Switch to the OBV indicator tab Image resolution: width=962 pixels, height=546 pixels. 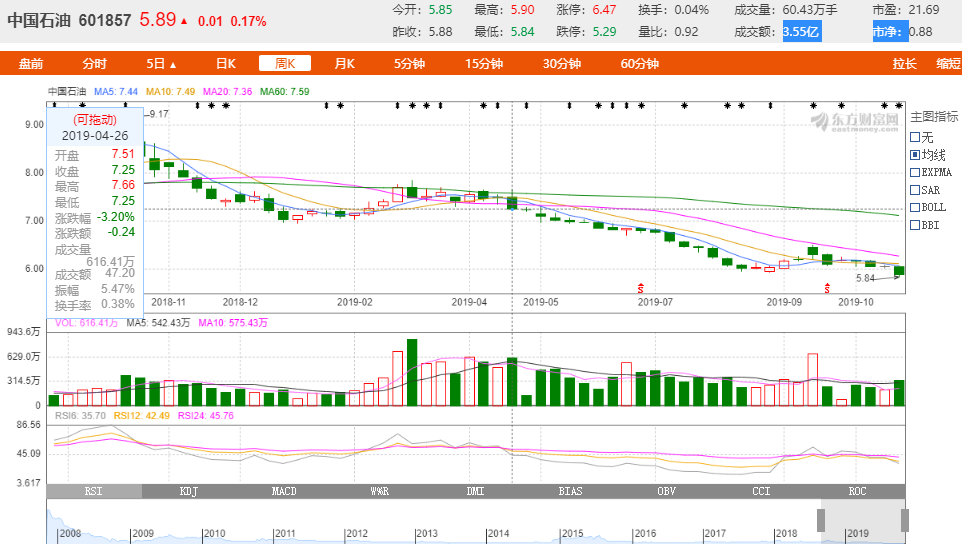(666, 491)
